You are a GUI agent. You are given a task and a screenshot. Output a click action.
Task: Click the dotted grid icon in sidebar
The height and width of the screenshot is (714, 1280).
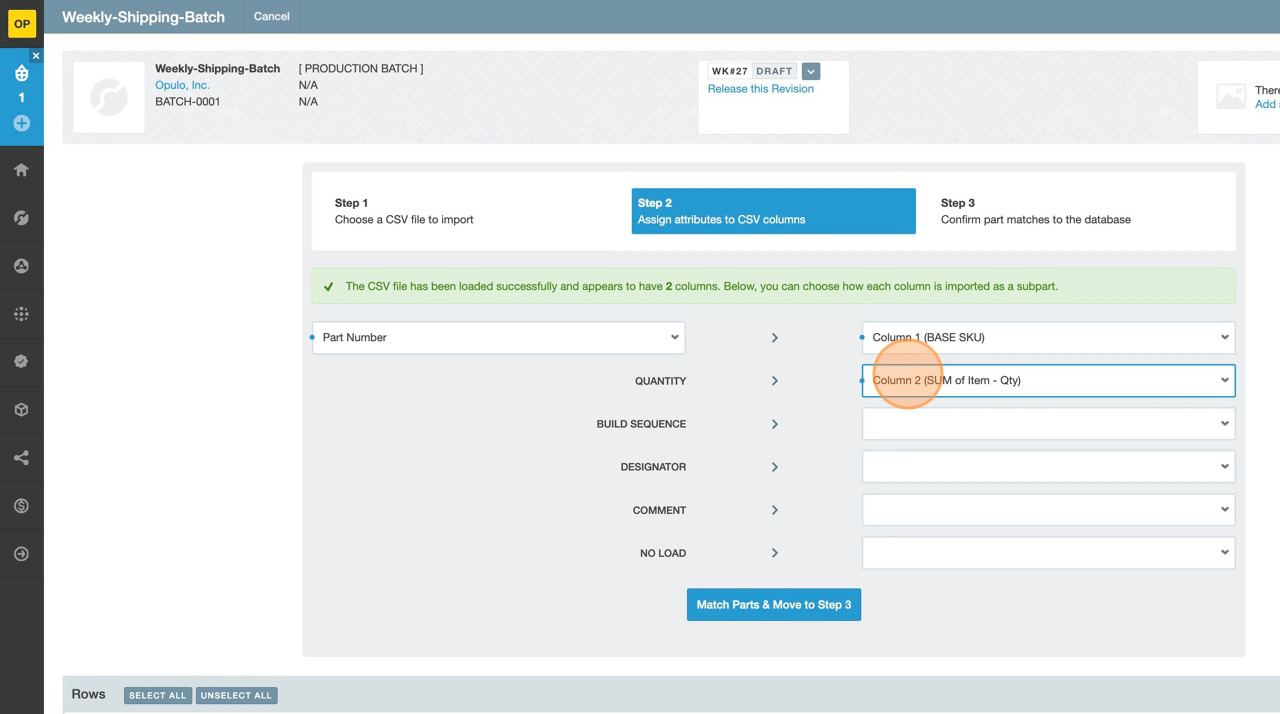[x=21, y=314]
